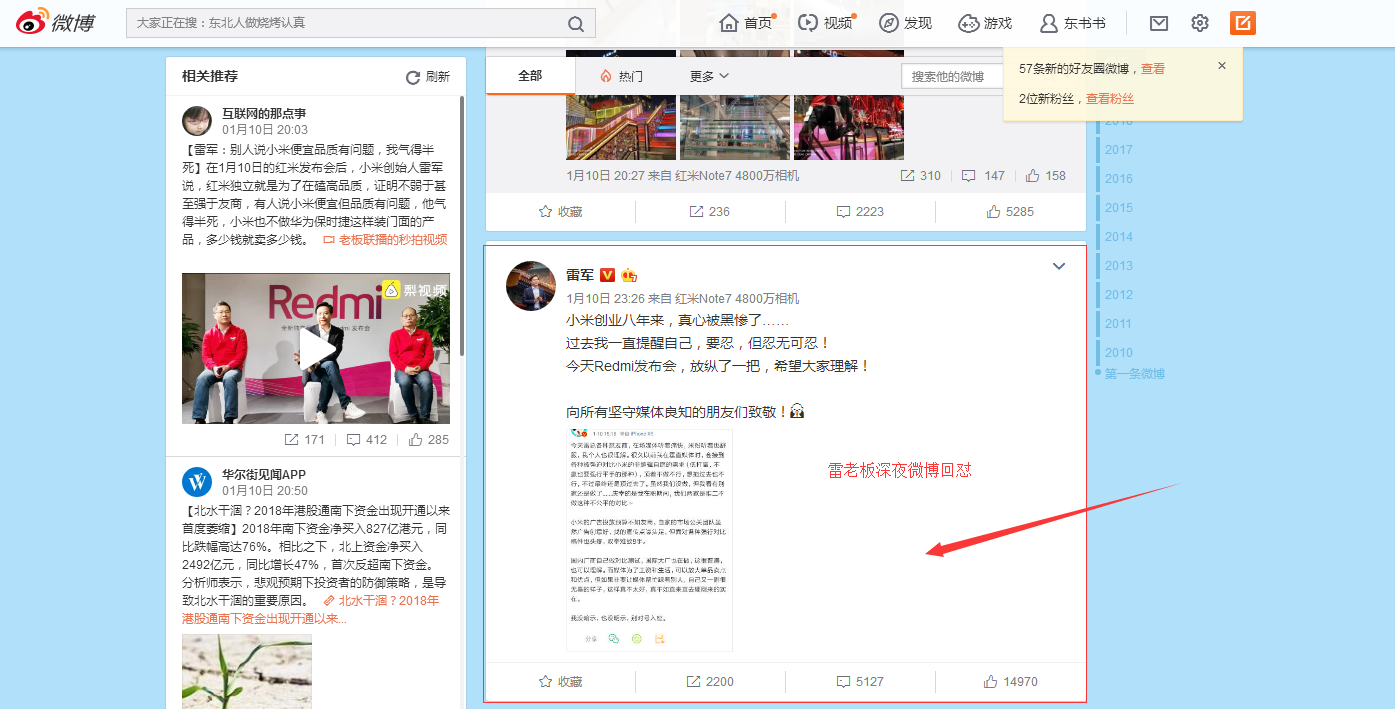Open the settings gear in the header

coord(1200,23)
